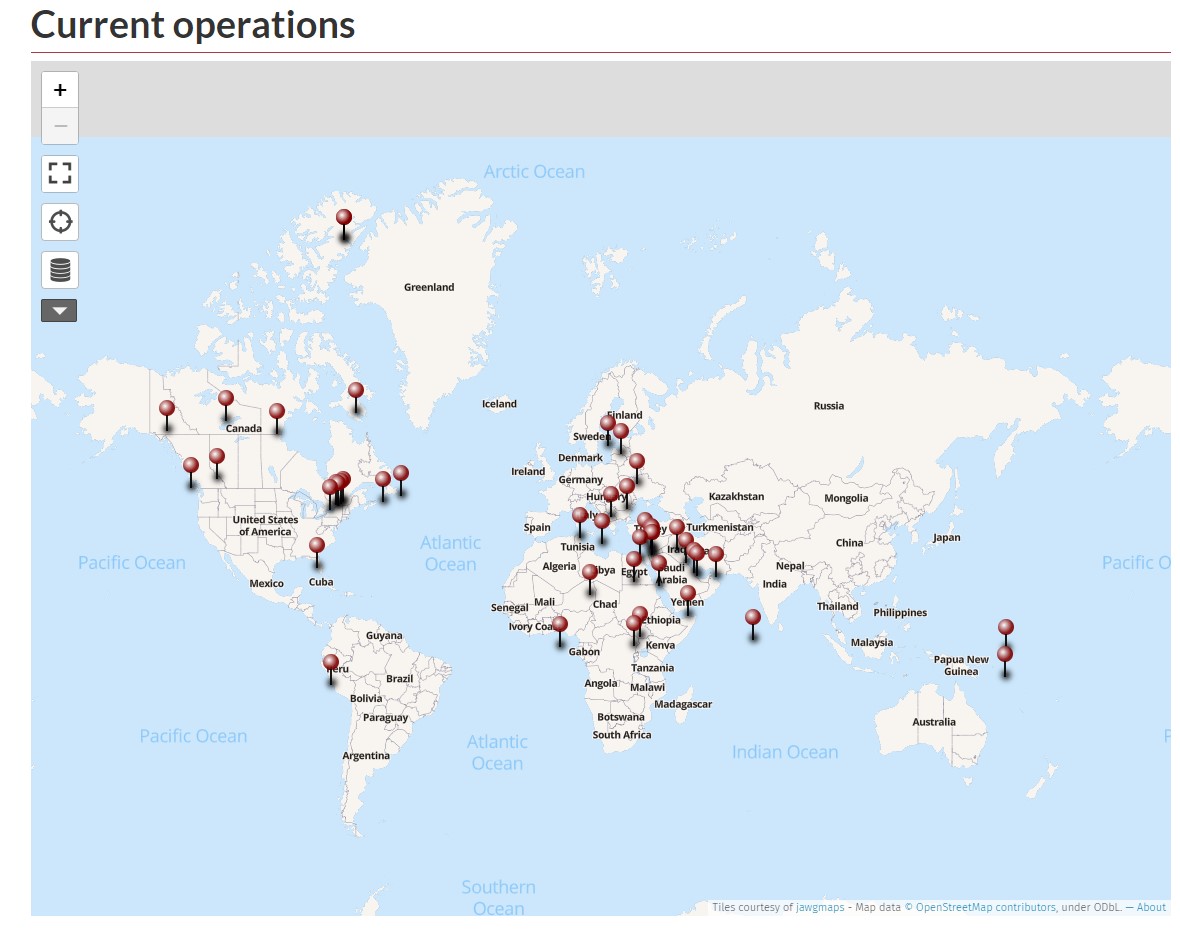Click the locate me crosshair icon

(x=60, y=221)
